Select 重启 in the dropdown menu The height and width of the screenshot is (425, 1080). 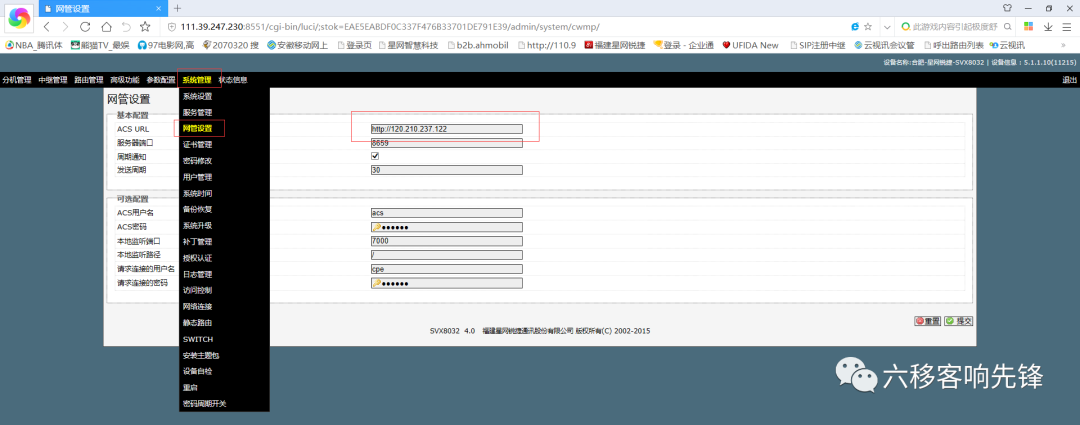pyautogui.click(x=189, y=388)
